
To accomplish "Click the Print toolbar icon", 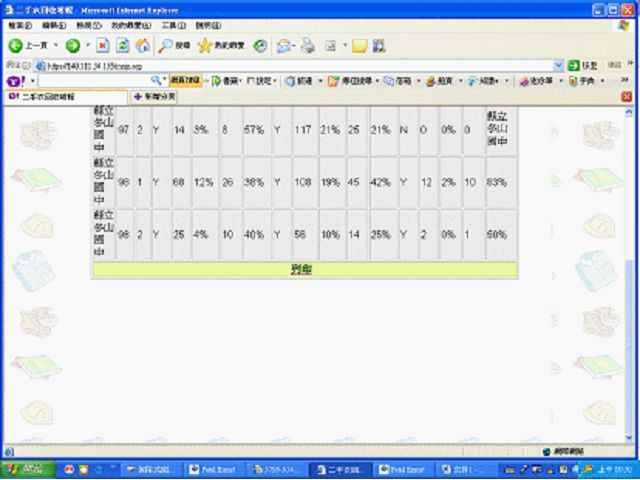I will tap(308, 46).
